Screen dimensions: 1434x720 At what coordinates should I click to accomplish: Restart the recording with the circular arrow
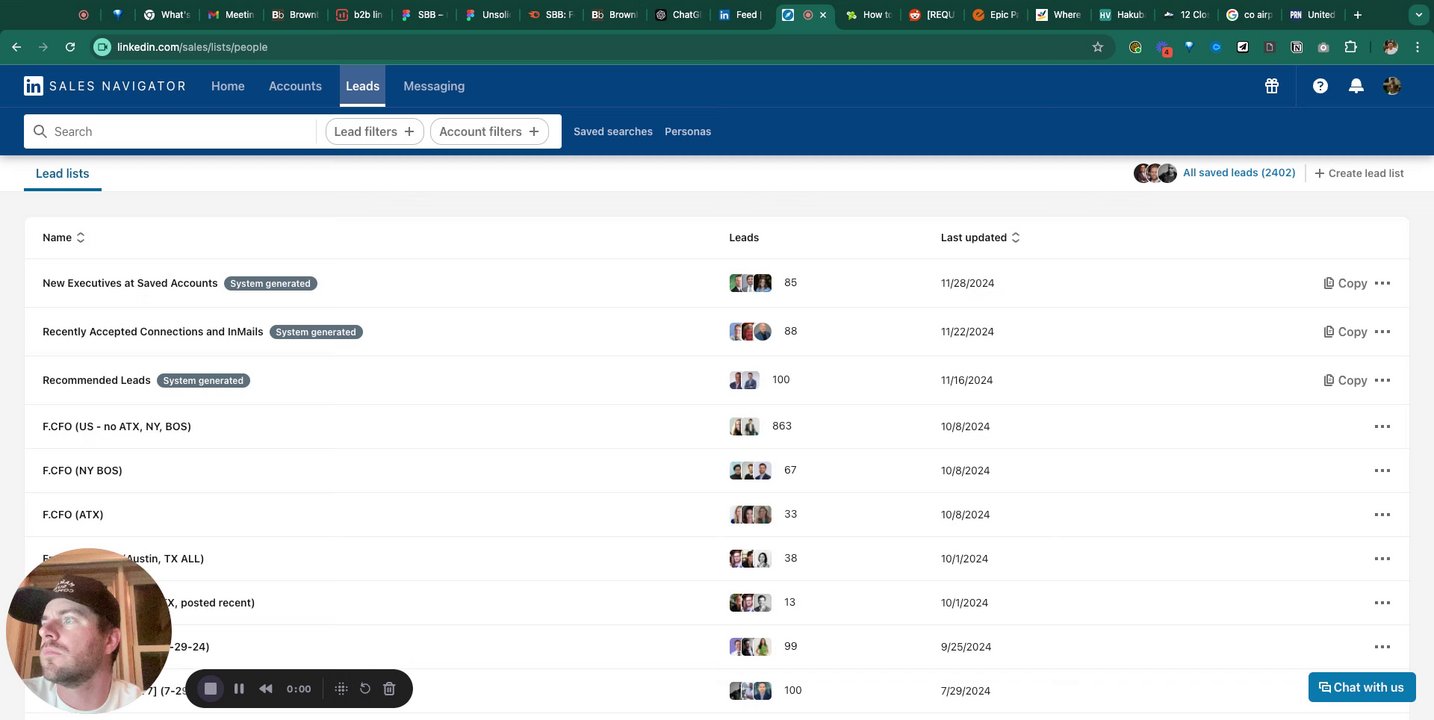pos(365,688)
